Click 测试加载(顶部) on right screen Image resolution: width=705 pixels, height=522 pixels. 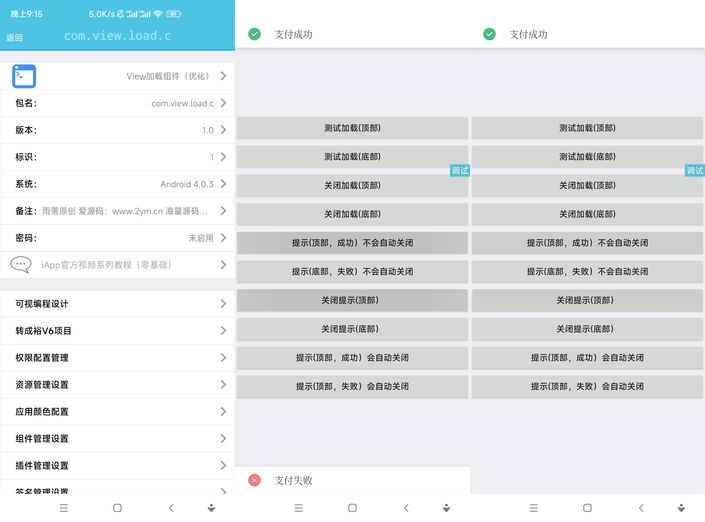587,128
